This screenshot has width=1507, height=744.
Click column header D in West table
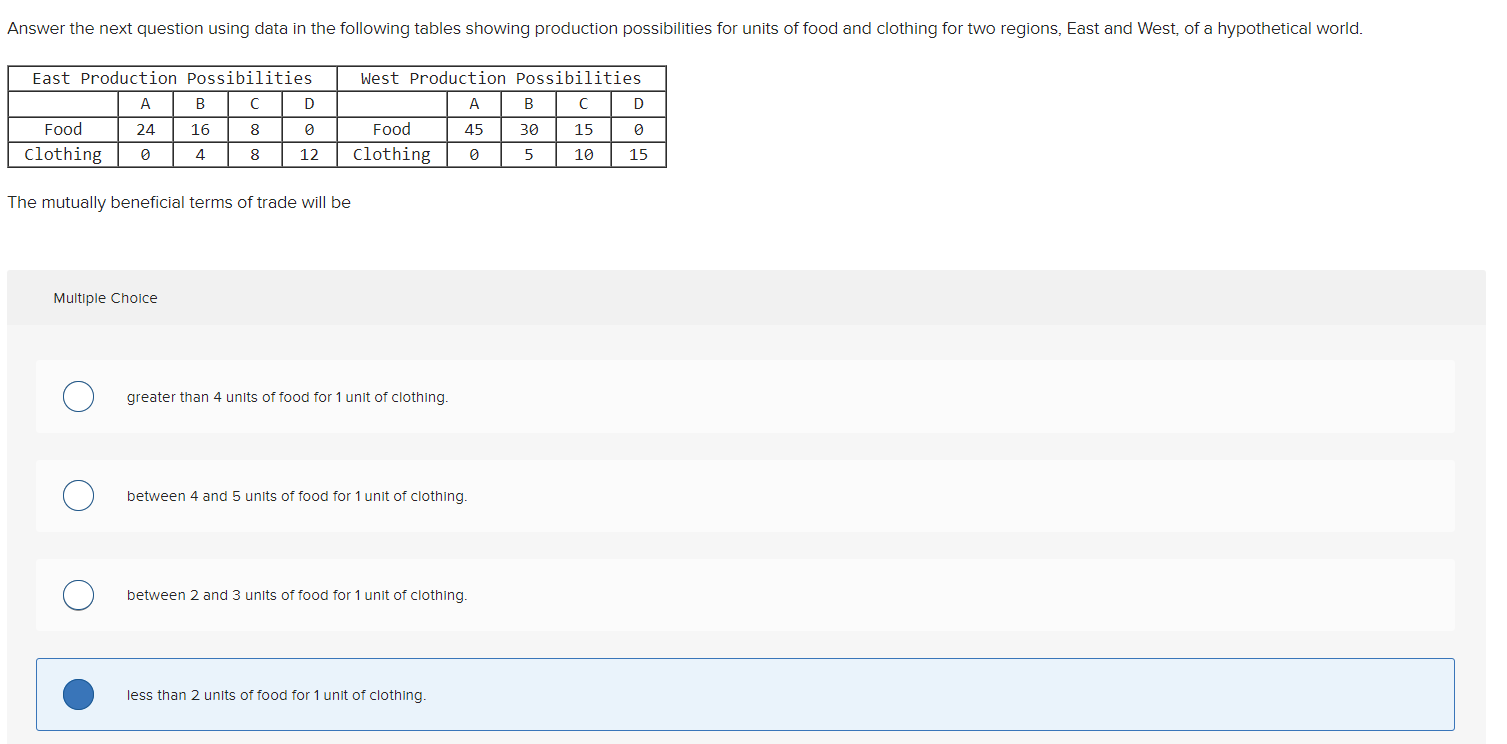pyautogui.click(x=638, y=103)
